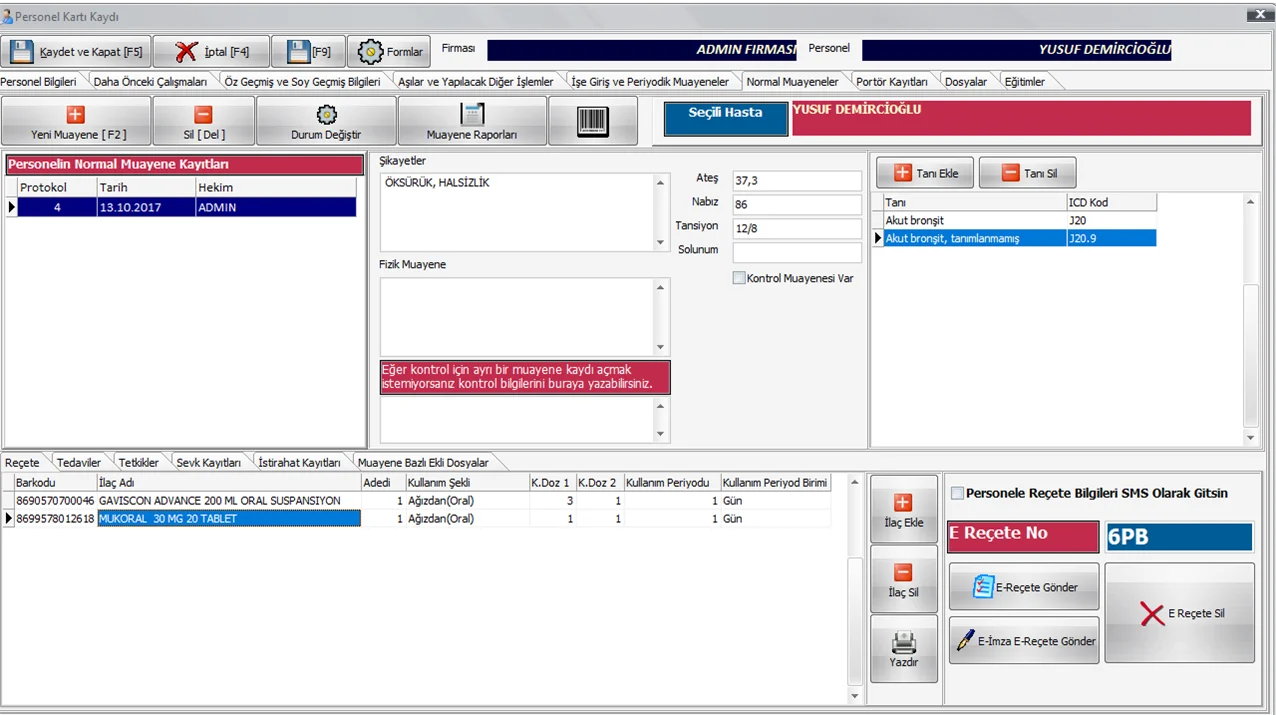The image size is (1276, 715).
Task: Switch to the Tetkikler tab
Action: [139, 463]
